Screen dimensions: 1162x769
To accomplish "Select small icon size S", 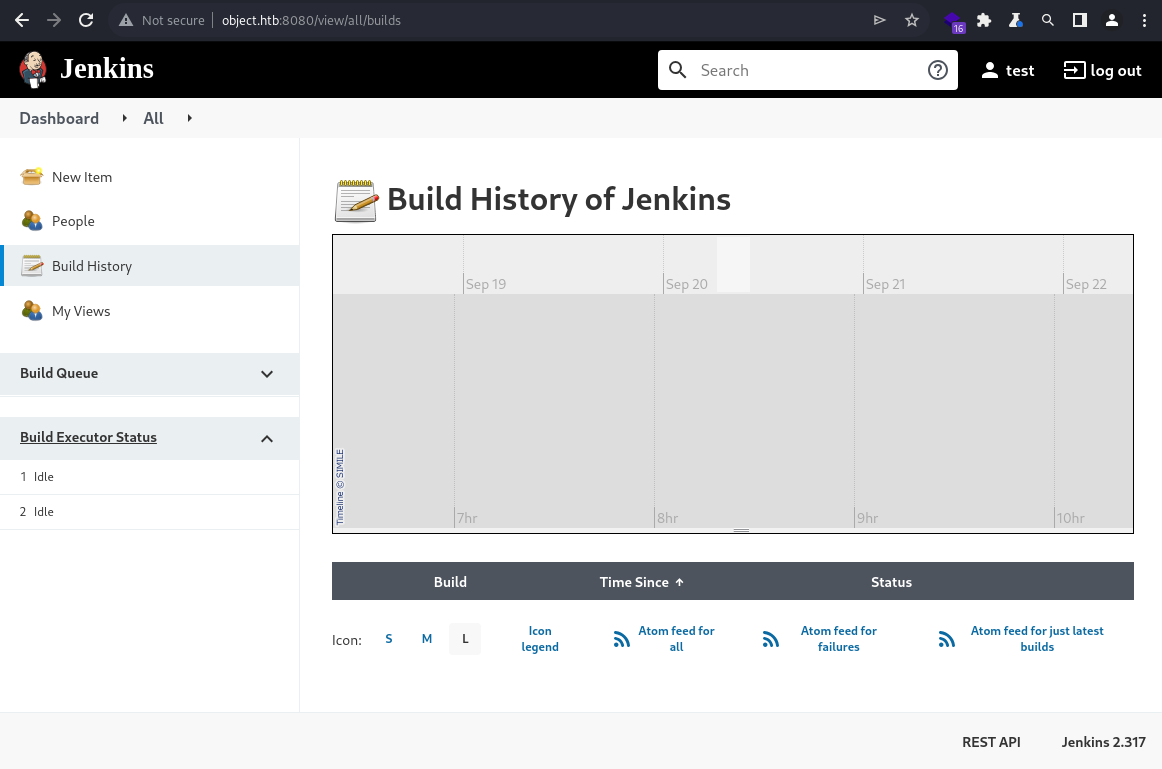I will tap(388, 639).
